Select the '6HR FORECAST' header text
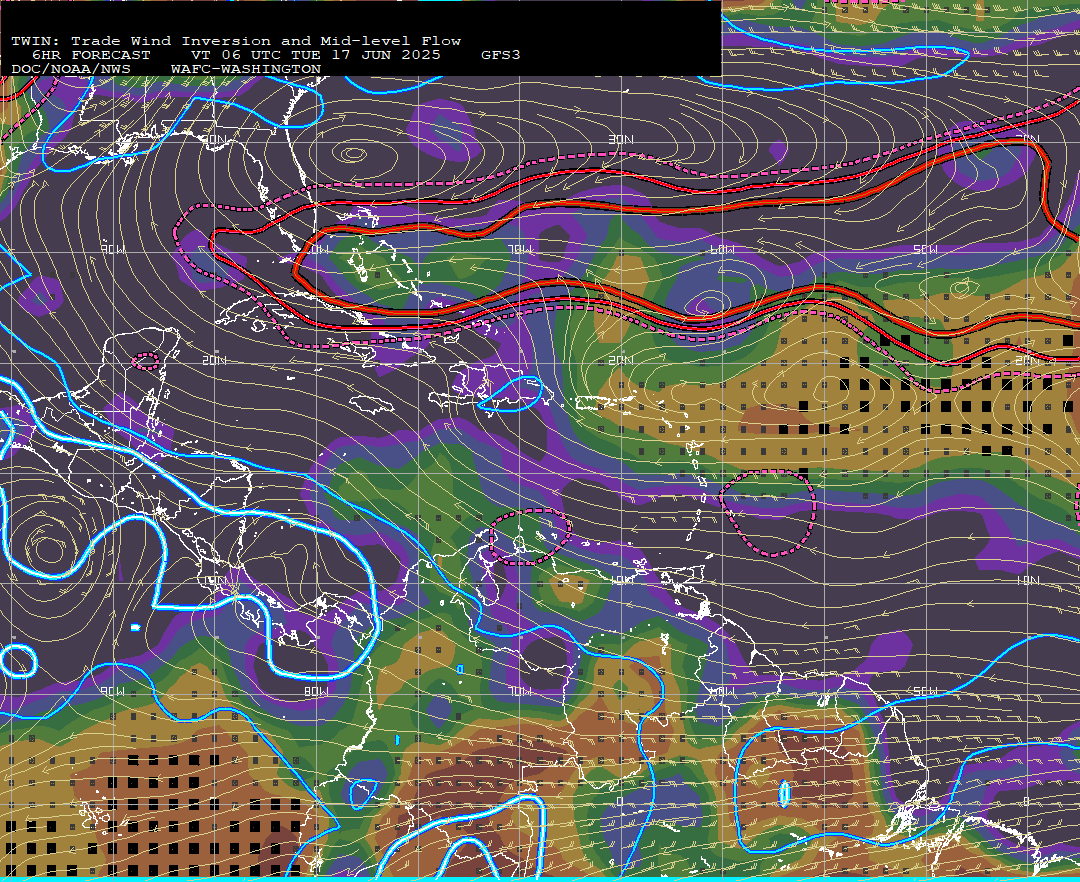Image resolution: width=1080 pixels, height=882 pixels. click(x=91, y=55)
